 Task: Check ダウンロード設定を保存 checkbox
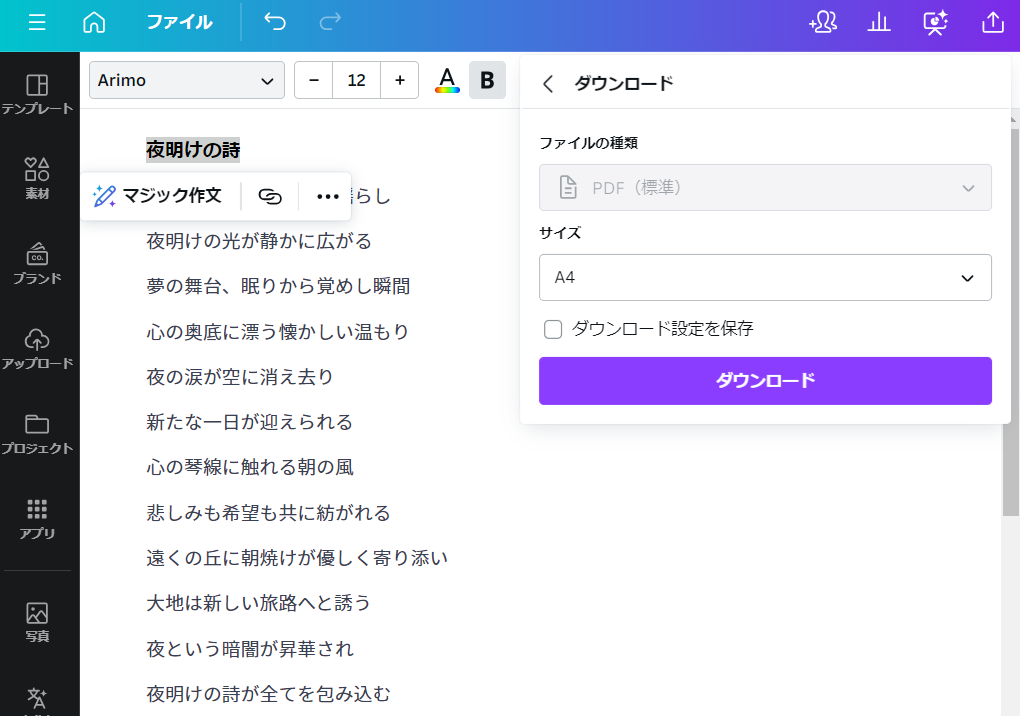(x=553, y=329)
